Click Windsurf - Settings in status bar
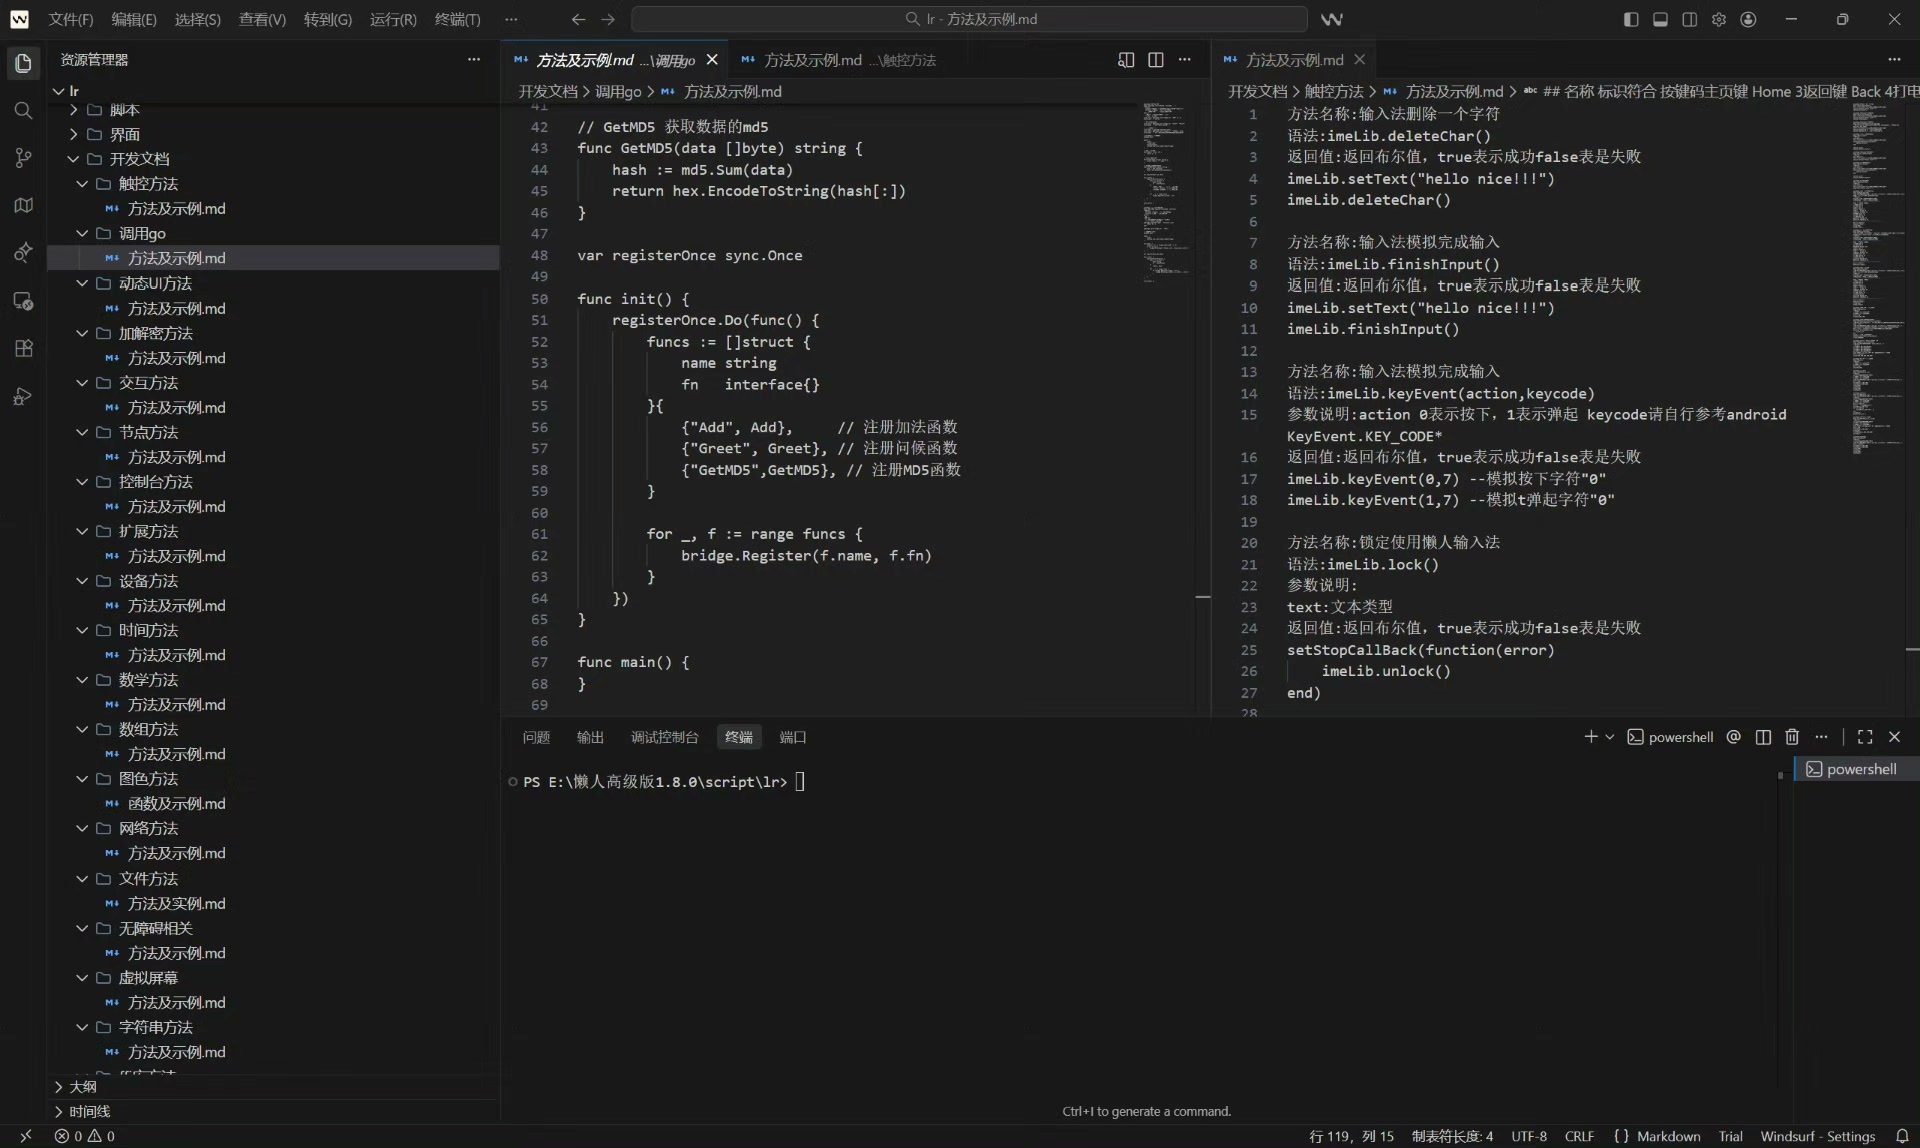The height and width of the screenshot is (1148, 1920). click(1817, 1136)
